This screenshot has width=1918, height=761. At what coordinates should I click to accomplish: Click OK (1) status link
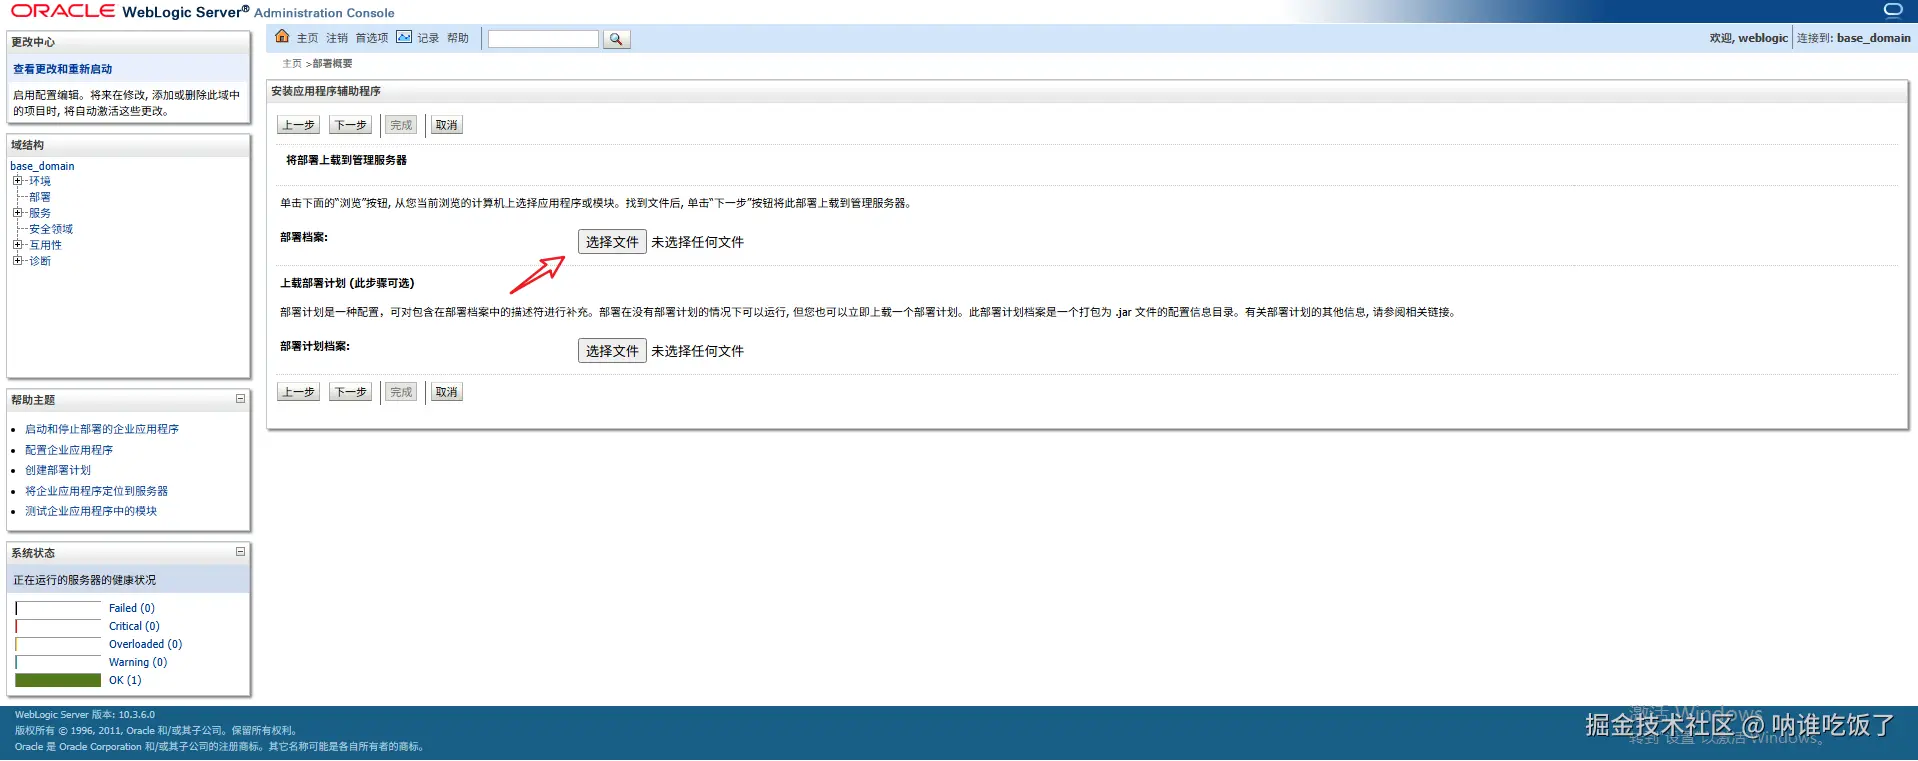point(125,680)
